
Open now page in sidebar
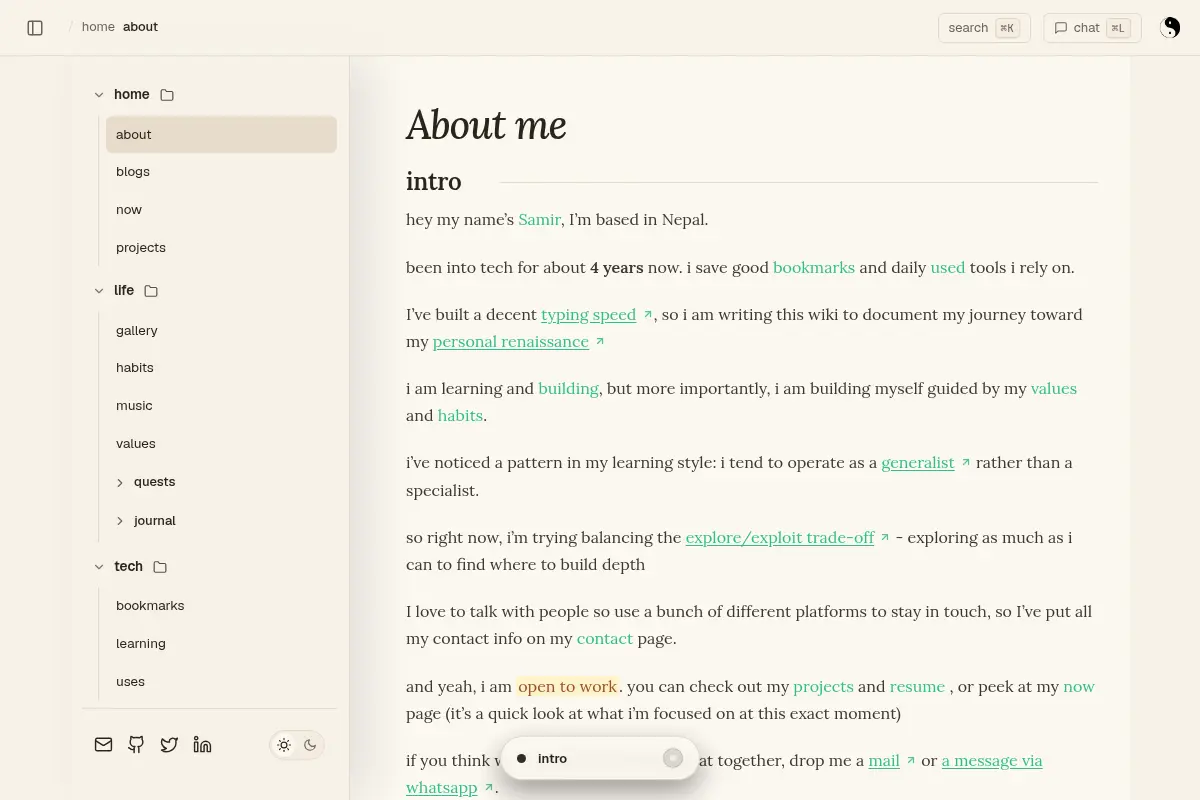coord(221,210)
